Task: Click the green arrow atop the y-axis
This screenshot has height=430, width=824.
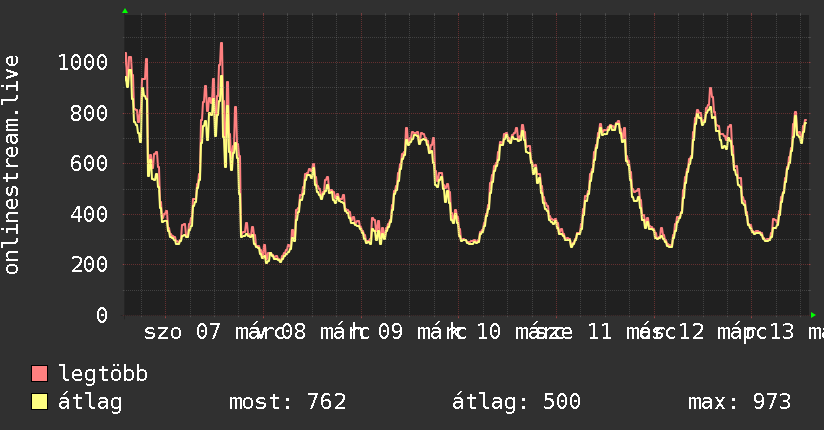Action: coord(125,11)
